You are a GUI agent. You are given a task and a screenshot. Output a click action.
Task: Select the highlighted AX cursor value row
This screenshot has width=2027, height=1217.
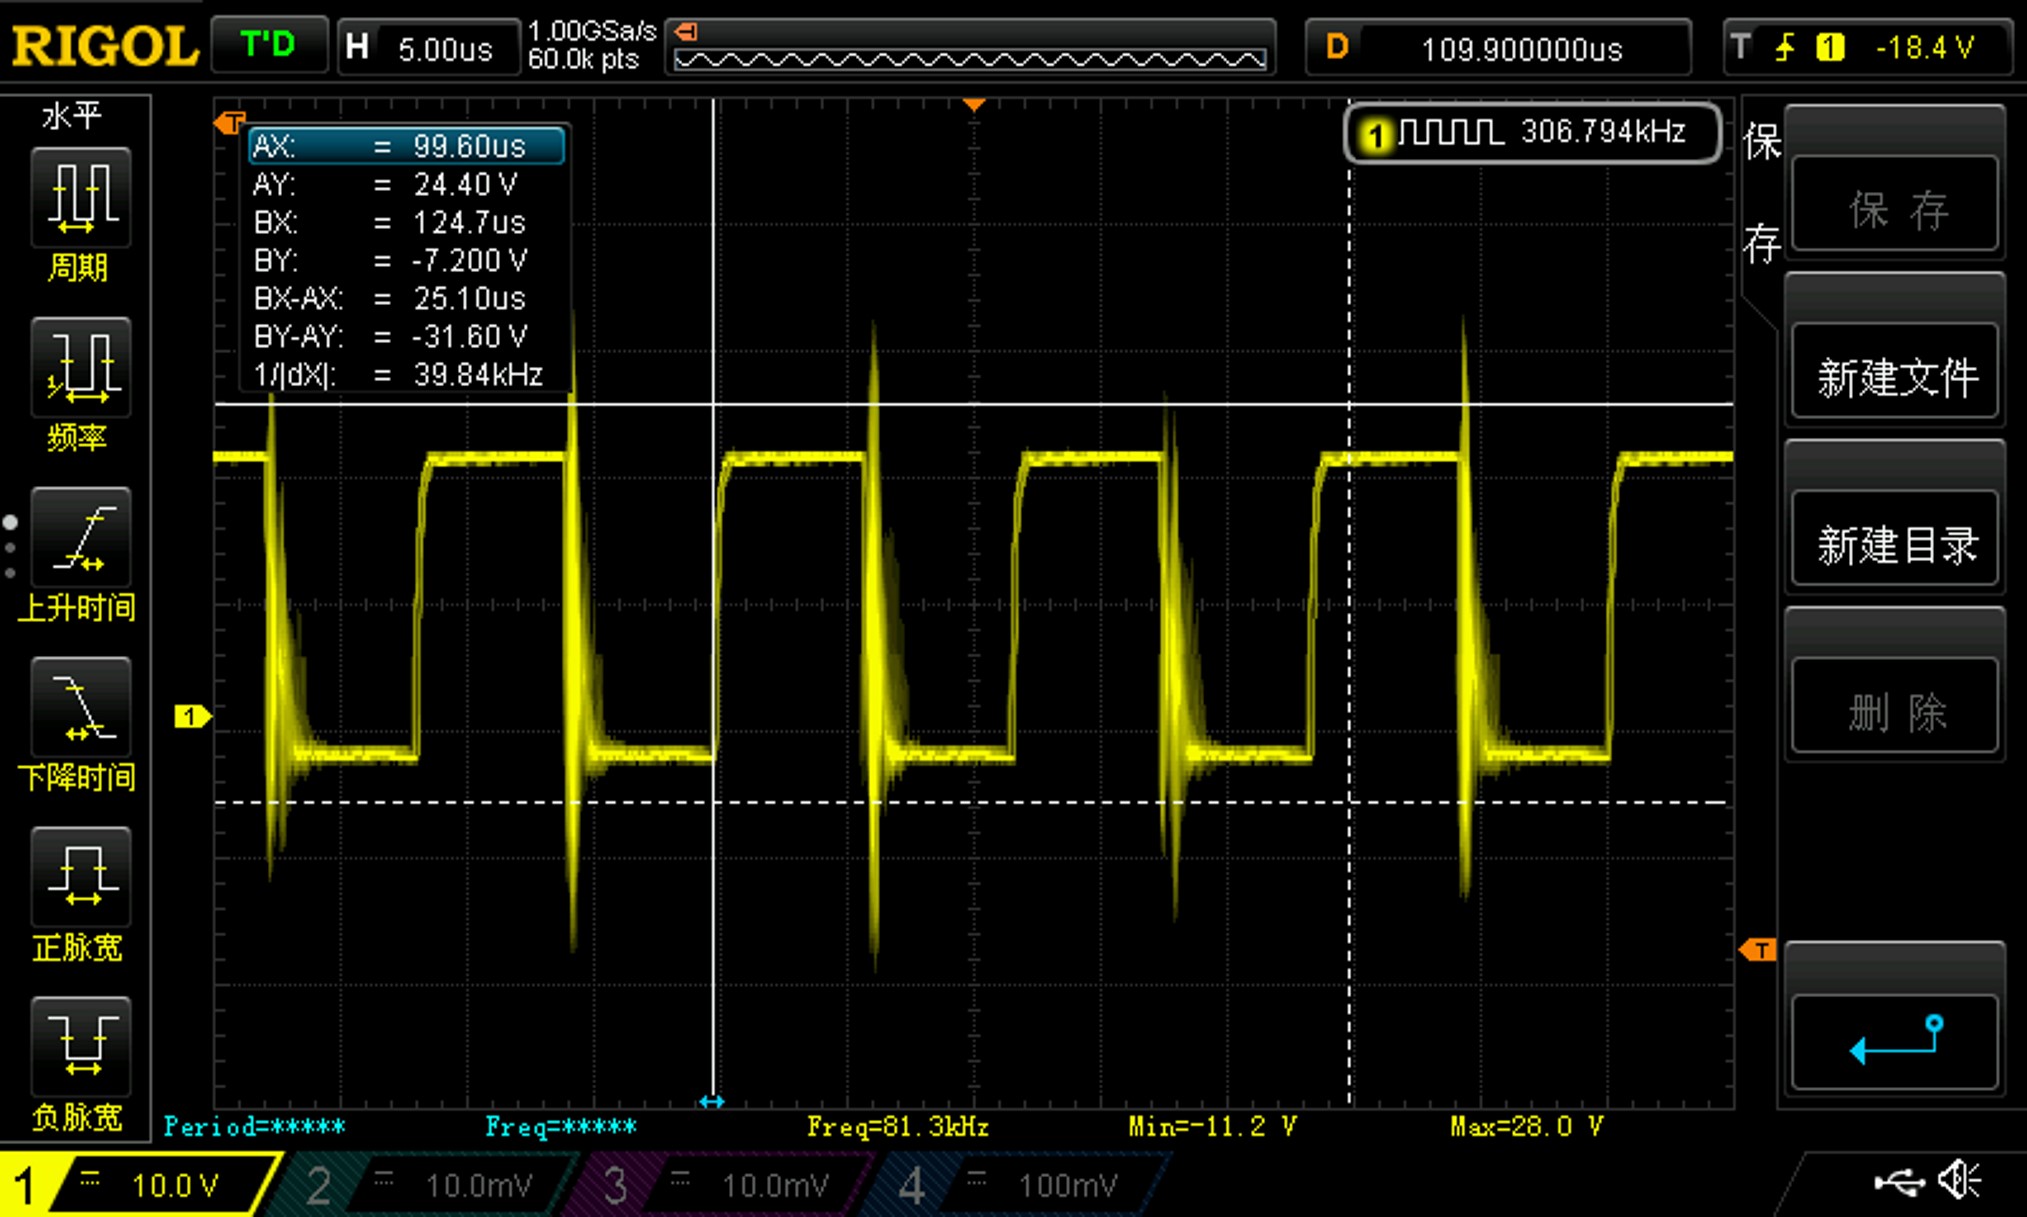coord(406,146)
